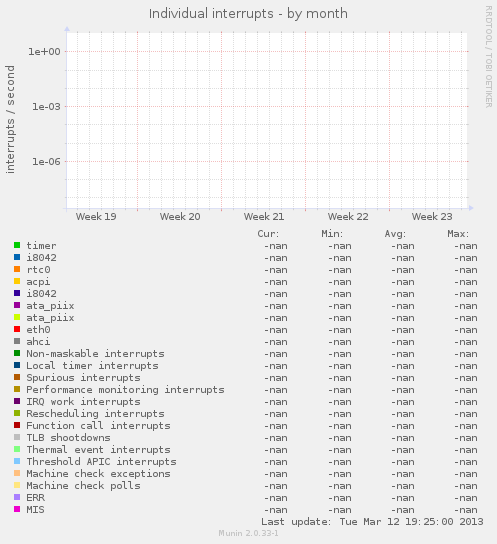Click the orange rtc0 legend swatch
The image size is (497, 544).
click(x=17, y=269)
